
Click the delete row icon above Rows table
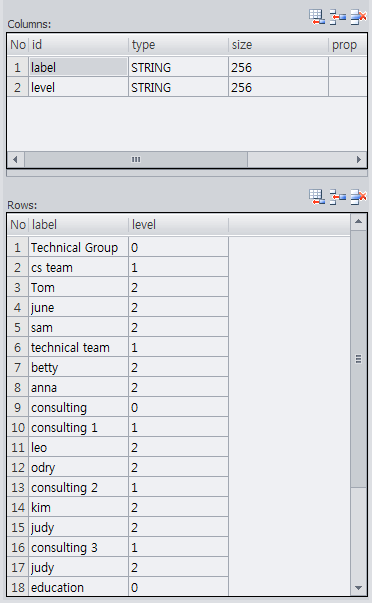[358, 197]
